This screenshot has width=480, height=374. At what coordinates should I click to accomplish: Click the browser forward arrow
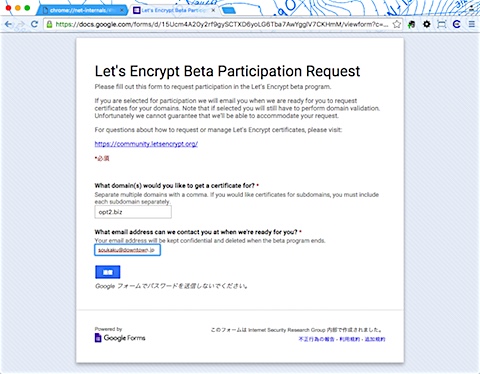[x=21, y=24]
